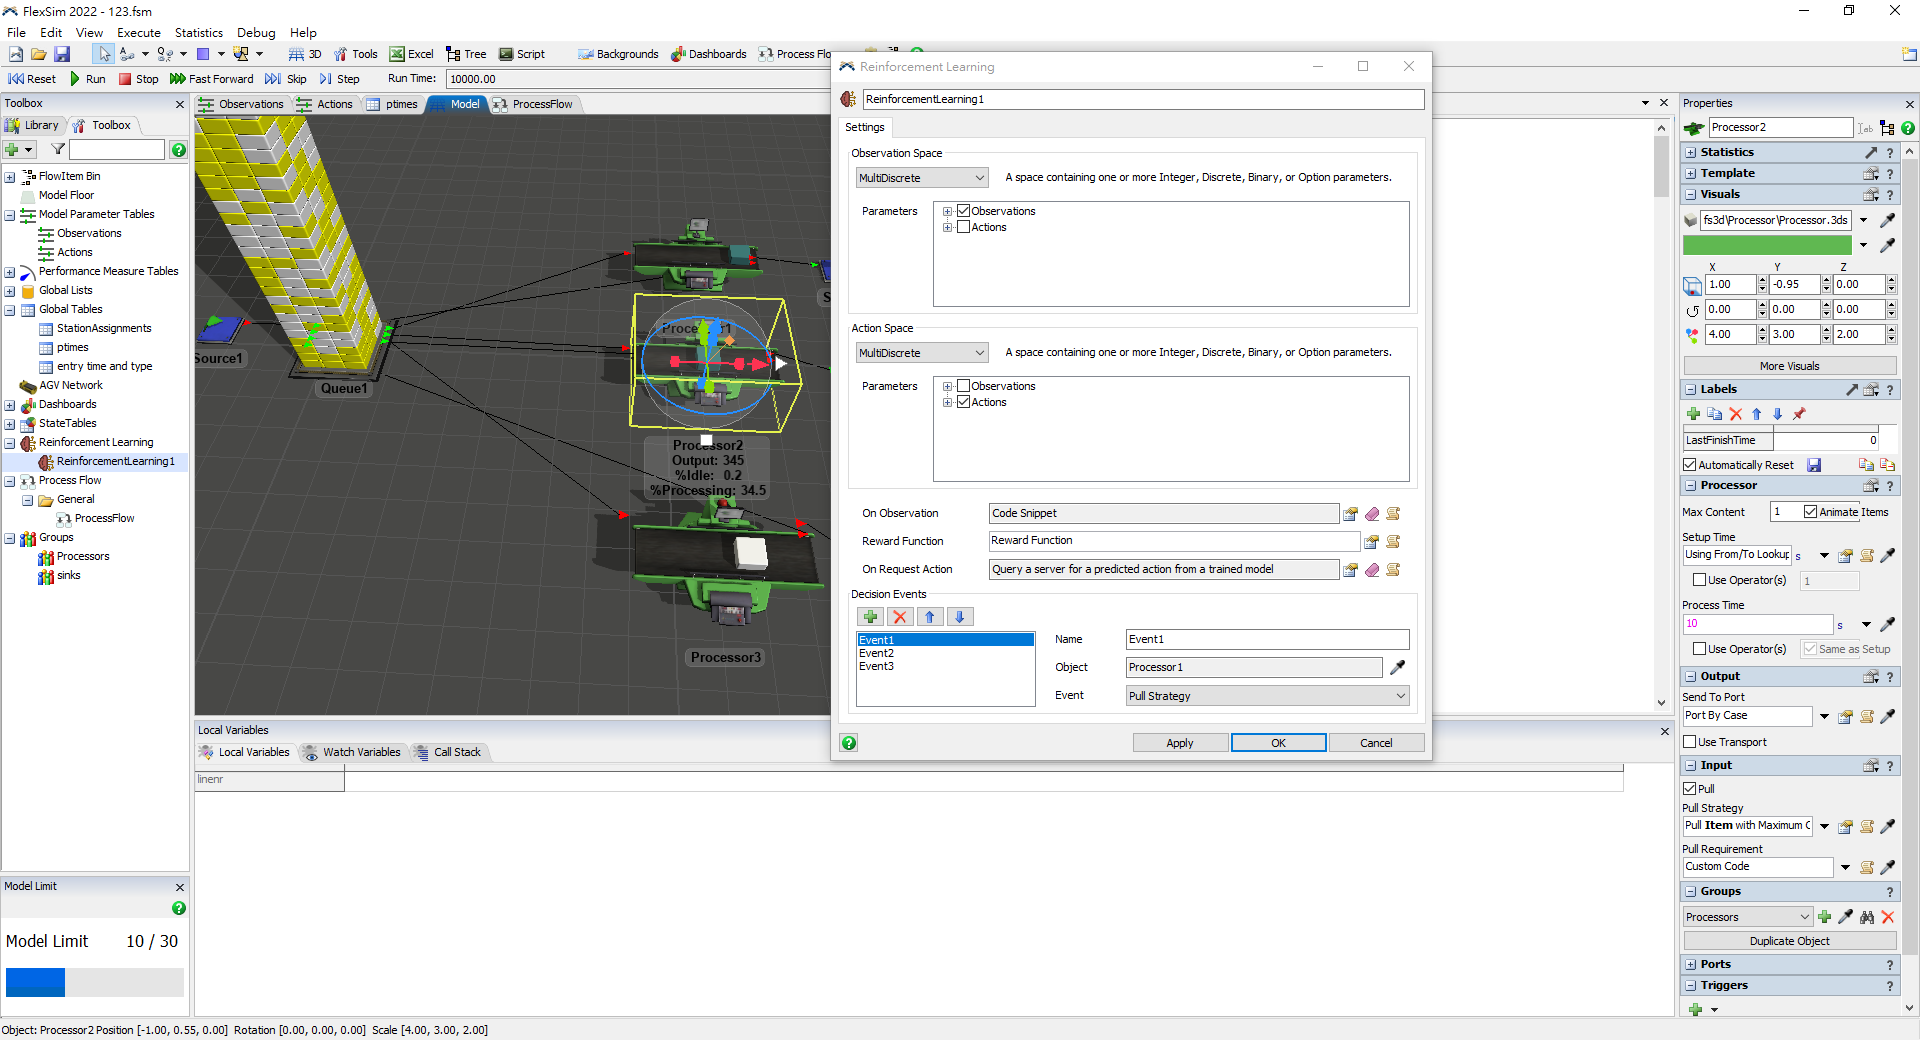Open Excel interface from toolbar
The height and width of the screenshot is (1040, 1920).
[x=411, y=54]
